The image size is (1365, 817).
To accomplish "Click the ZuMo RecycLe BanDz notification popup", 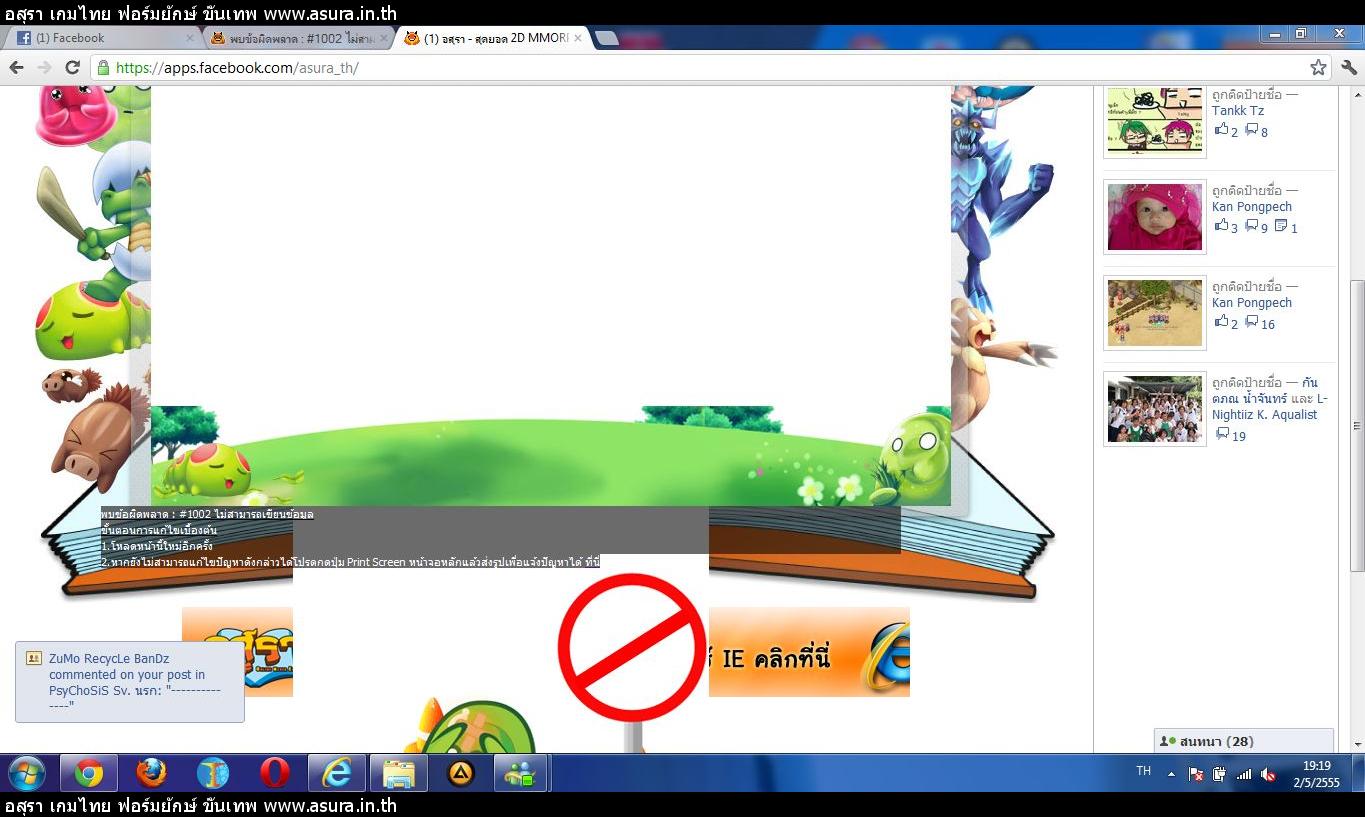I will point(130,682).
